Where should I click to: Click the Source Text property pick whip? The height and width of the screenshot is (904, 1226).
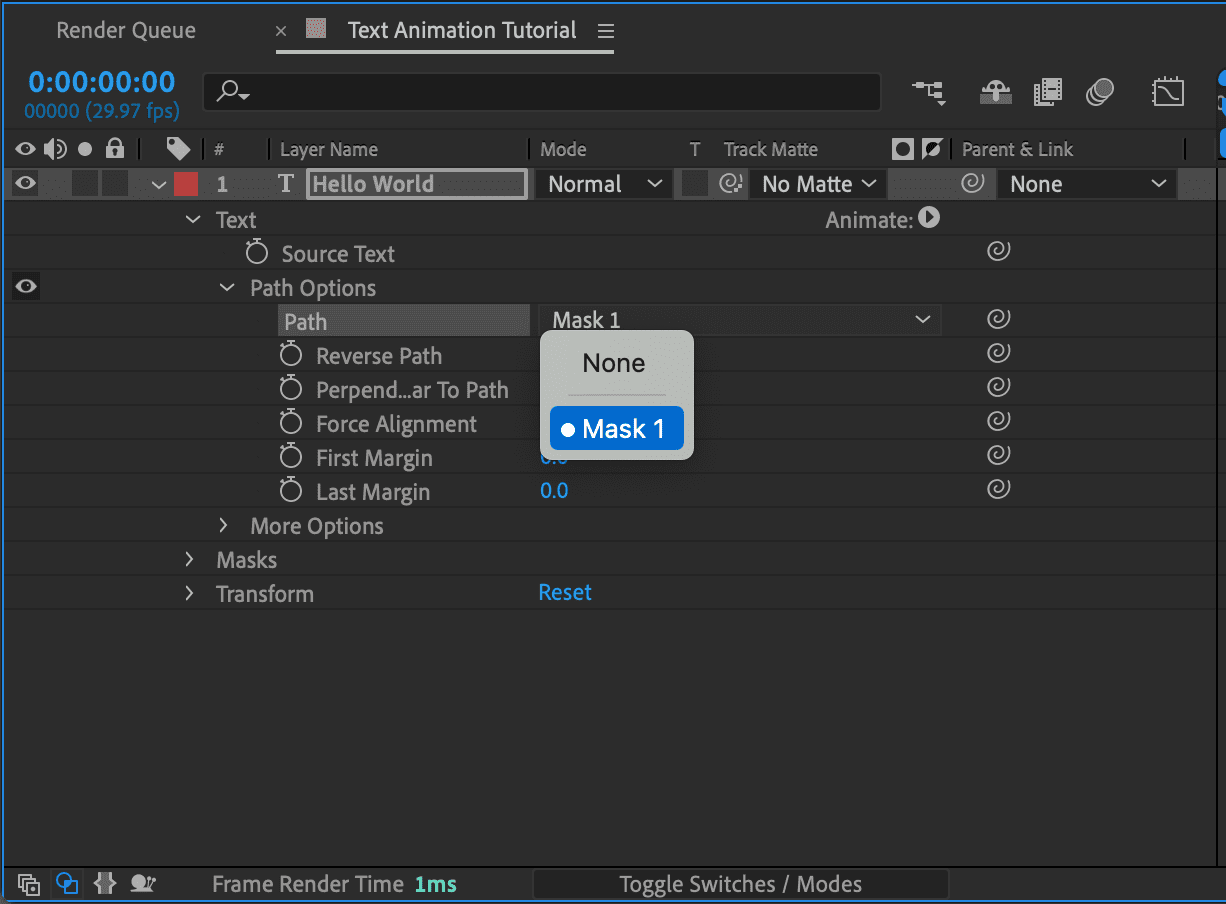tap(998, 251)
